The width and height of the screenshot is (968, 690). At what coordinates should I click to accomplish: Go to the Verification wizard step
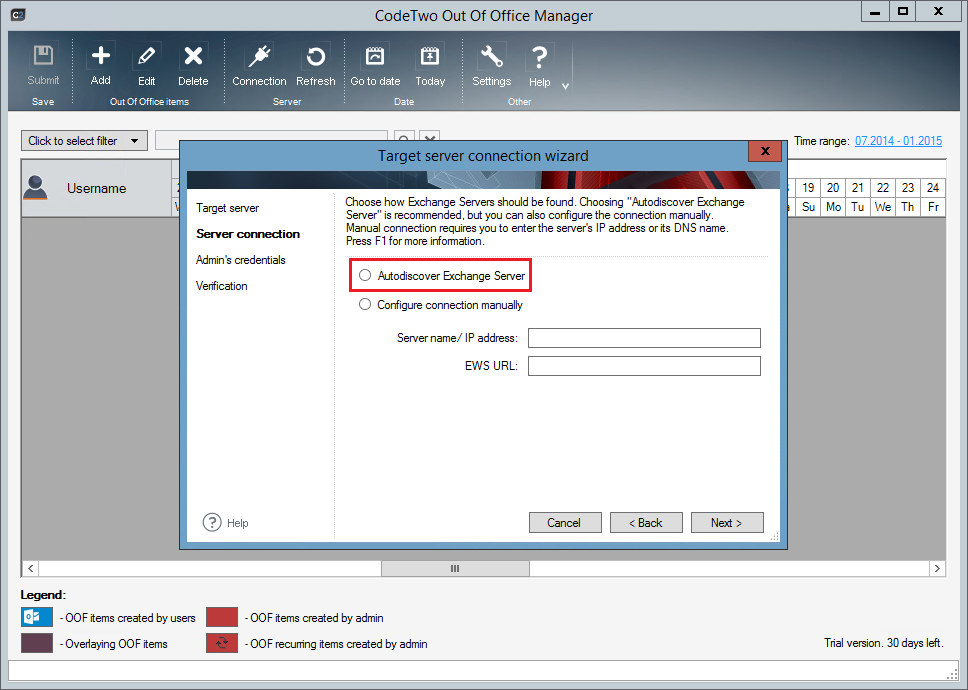point(222,286)
